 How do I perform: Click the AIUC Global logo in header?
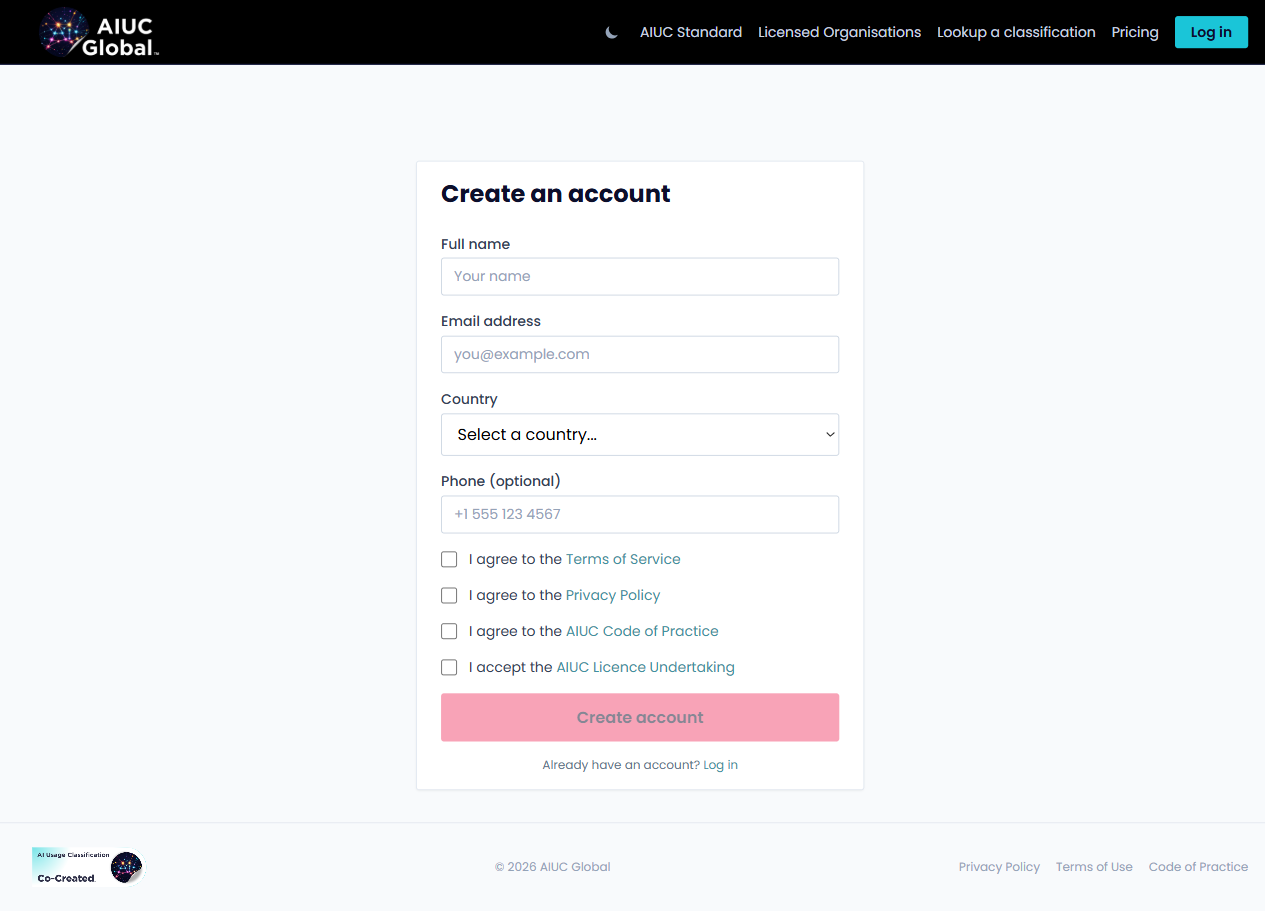point(99,32)
